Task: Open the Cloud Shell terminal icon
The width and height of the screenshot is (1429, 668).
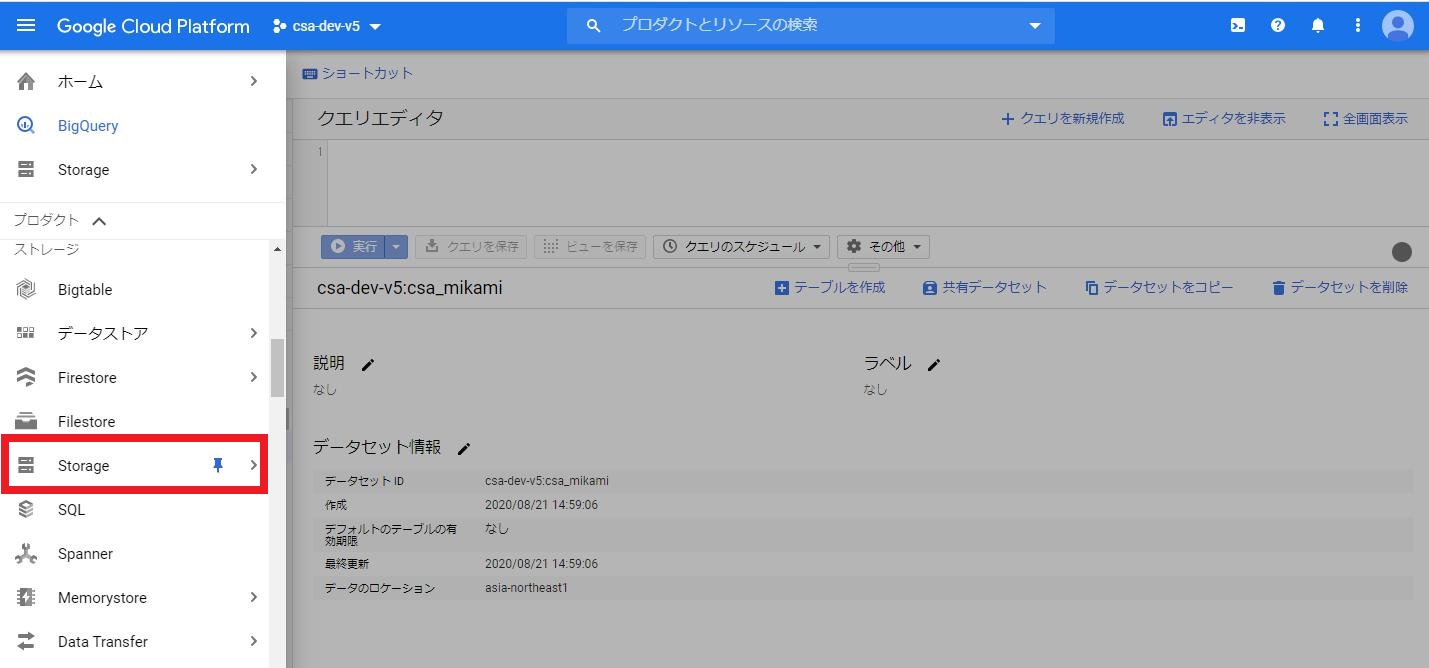Action: tap(1237, 25)
